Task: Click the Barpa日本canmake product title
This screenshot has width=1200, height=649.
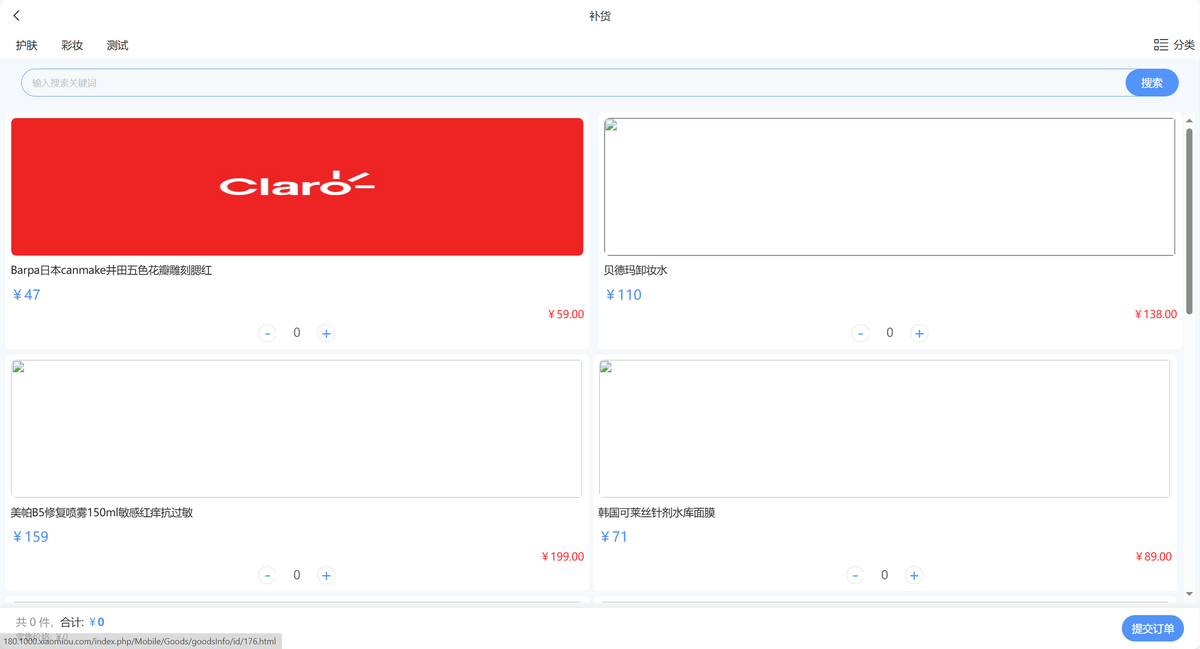Action: 112,270
